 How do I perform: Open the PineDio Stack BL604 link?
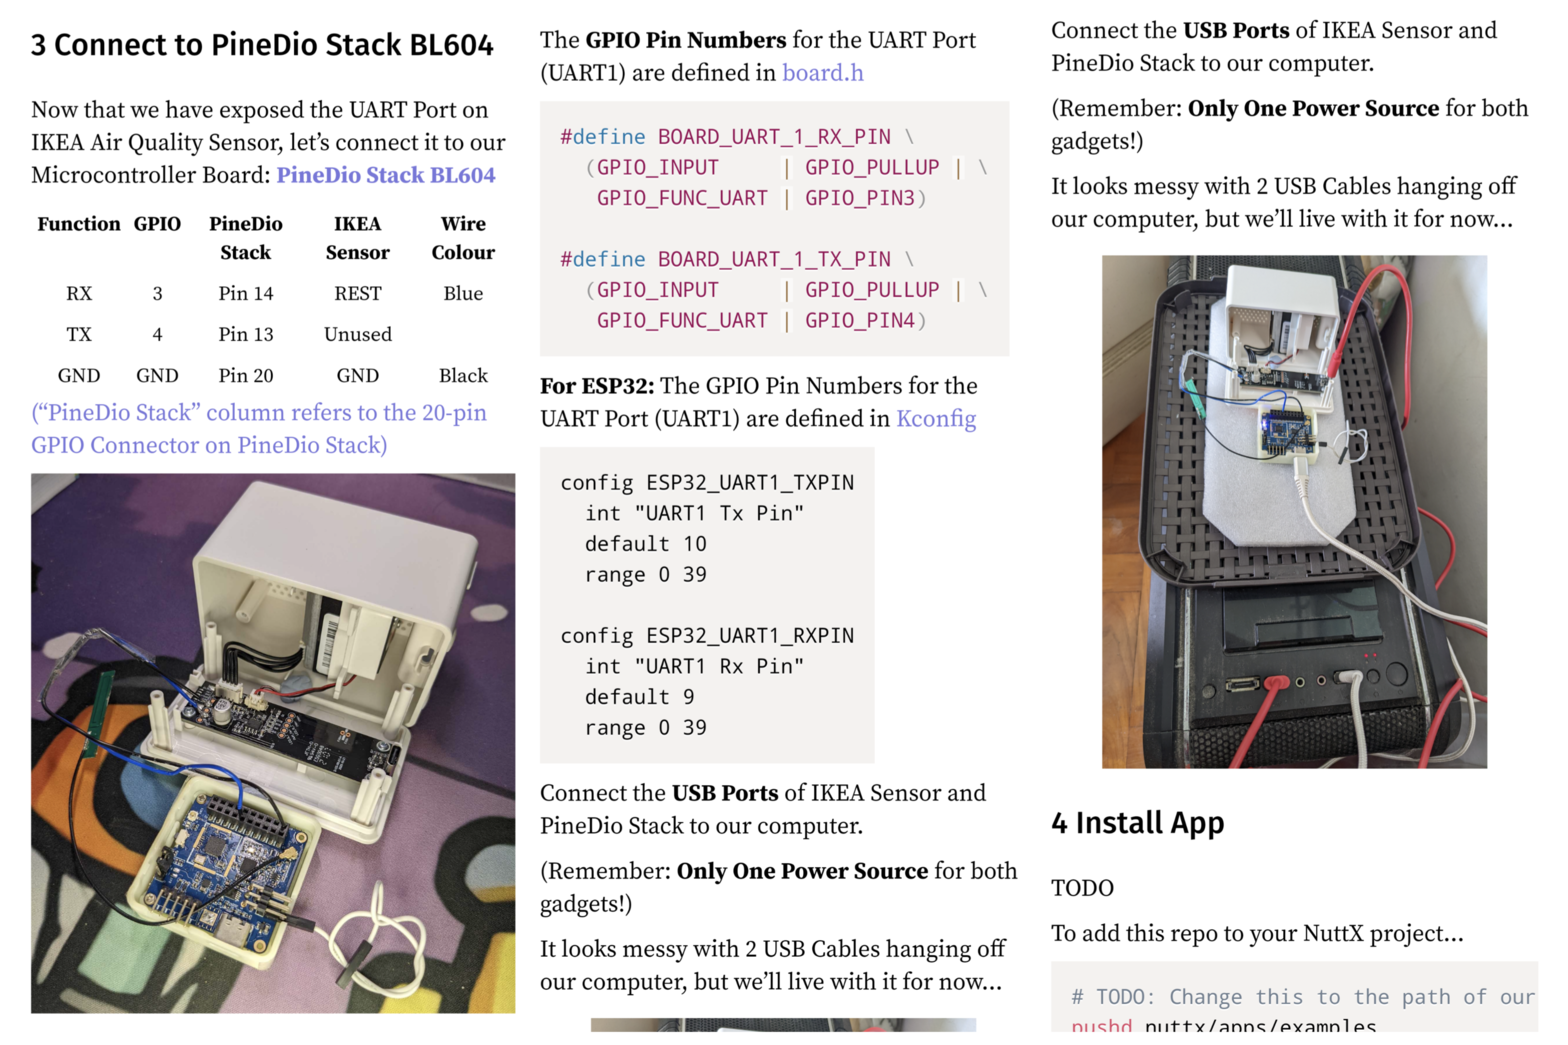[386, 175]
